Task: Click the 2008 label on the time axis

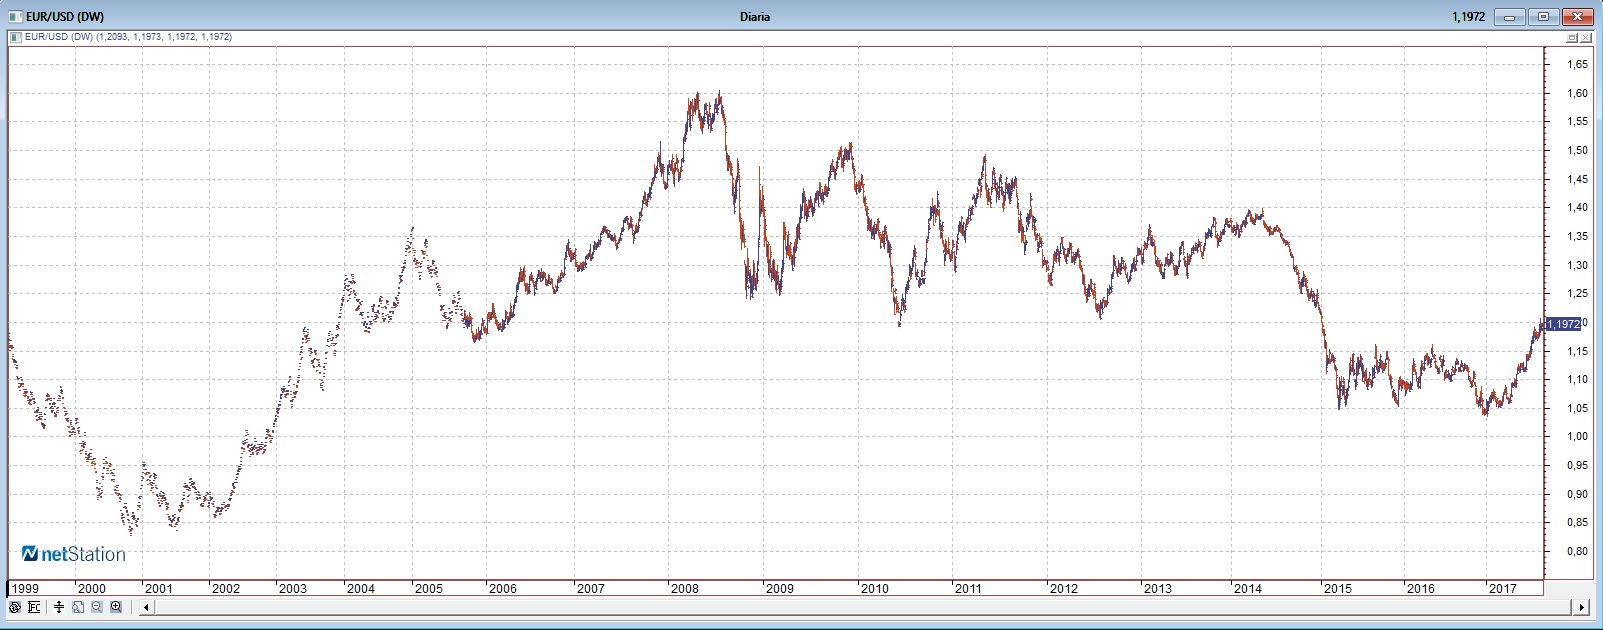Action: (x=684, y=588)
